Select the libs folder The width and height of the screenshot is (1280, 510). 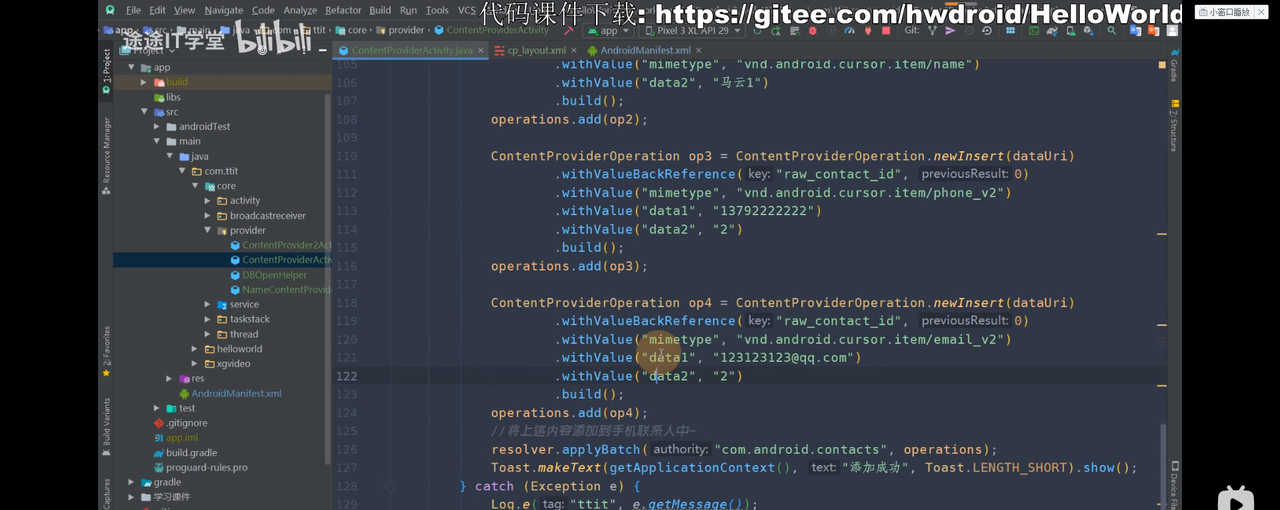point(166,97)
